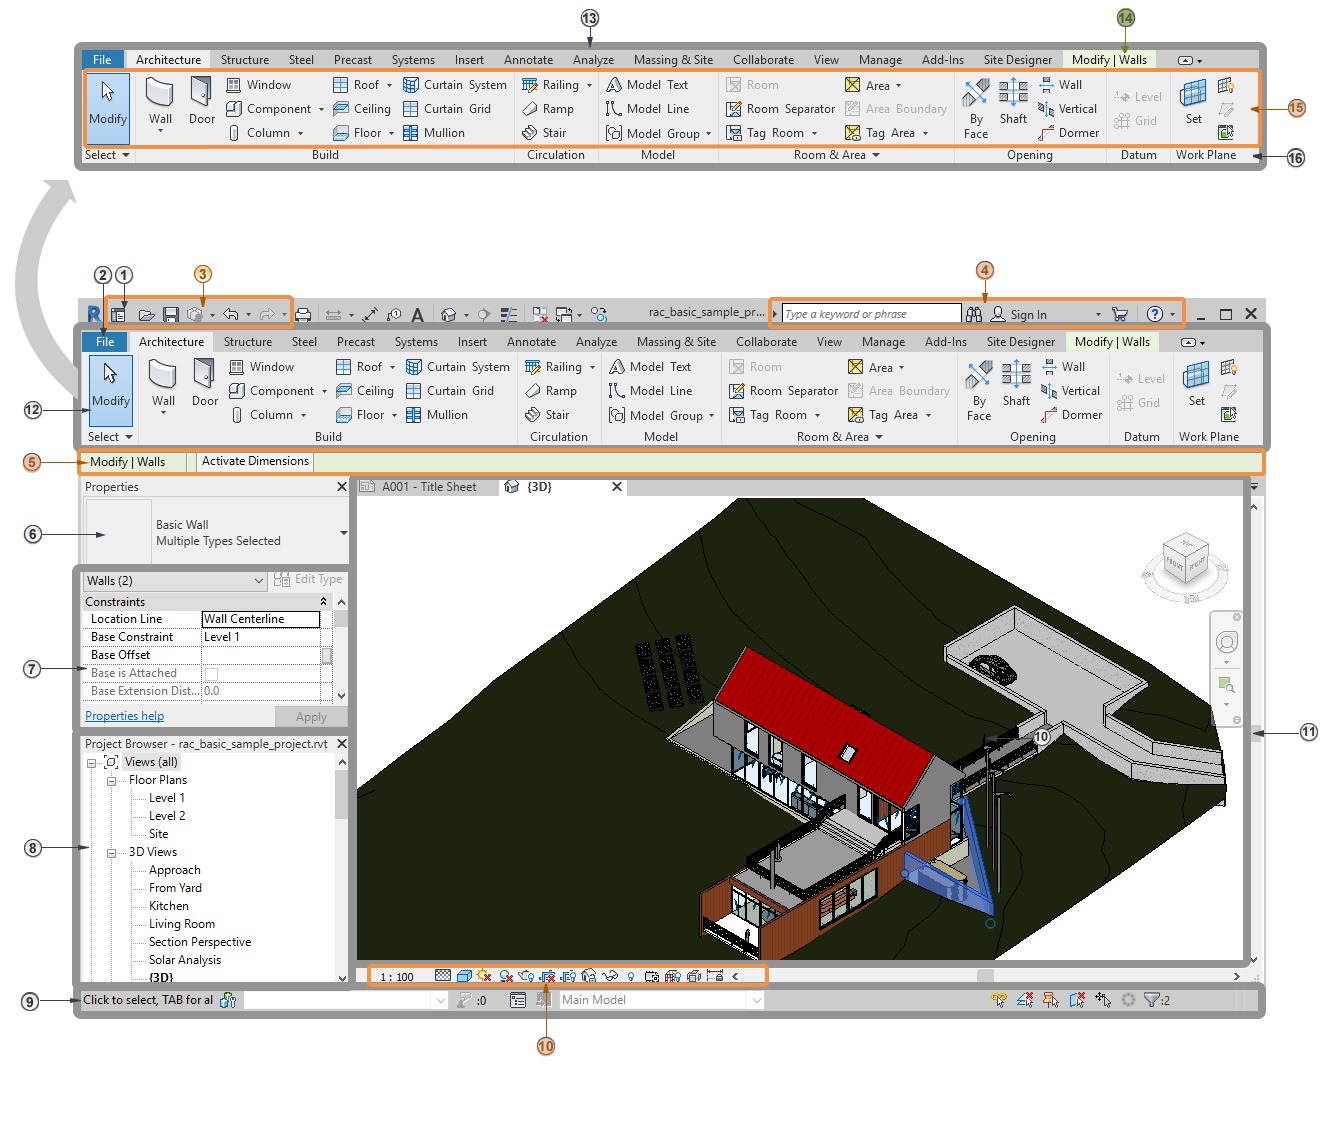
Task: Click the binoculars search icon
Action: (974, 314)
